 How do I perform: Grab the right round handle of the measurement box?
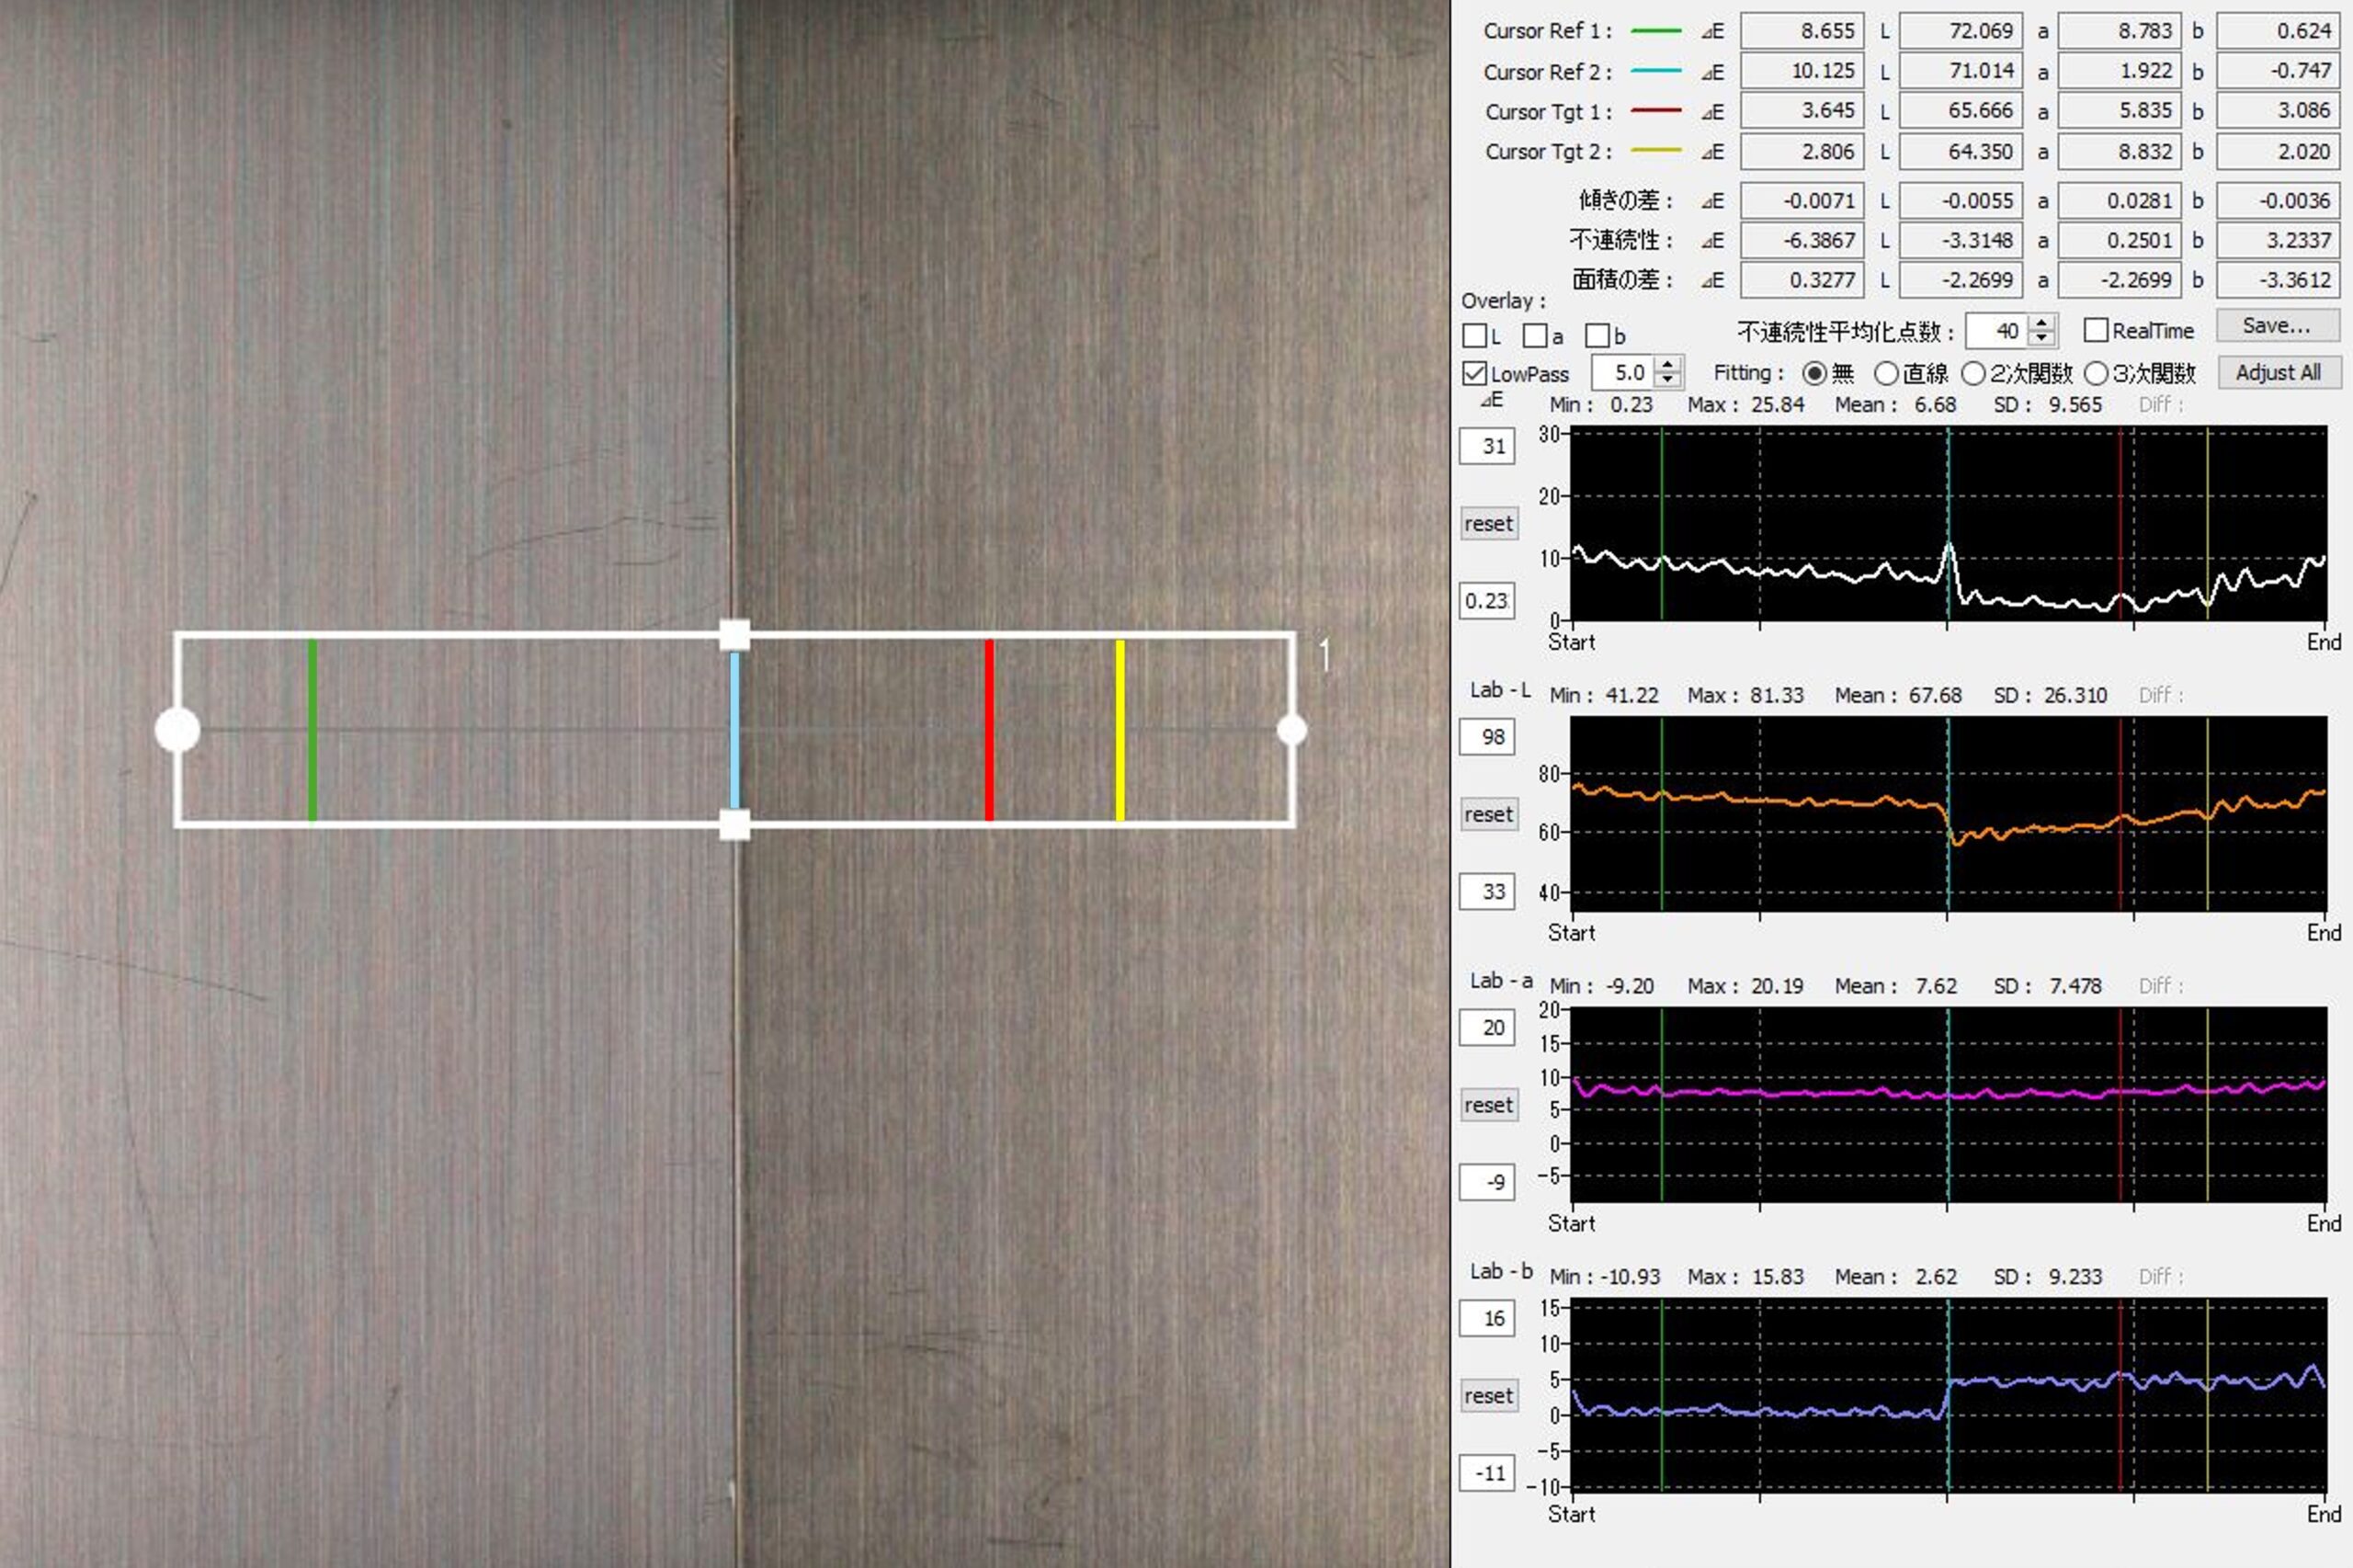(x=1292, y=730)
